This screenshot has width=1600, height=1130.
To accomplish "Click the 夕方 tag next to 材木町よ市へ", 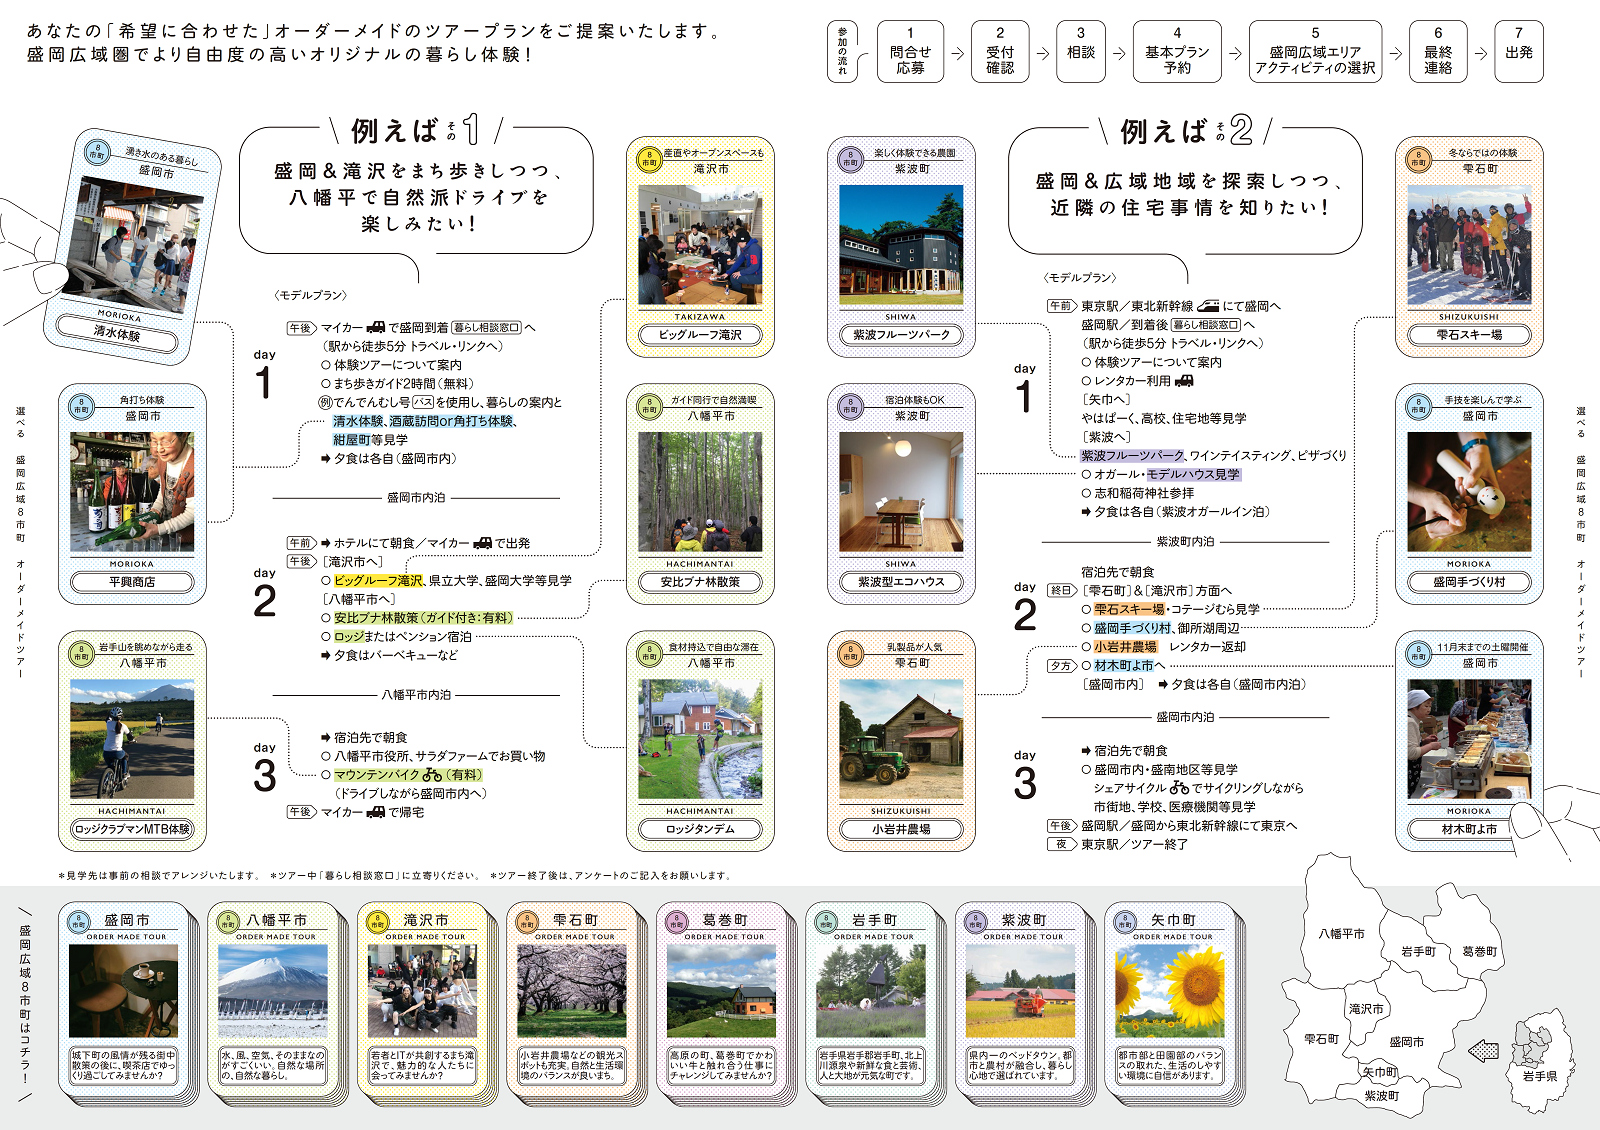I will click(x=1061, y=666).
